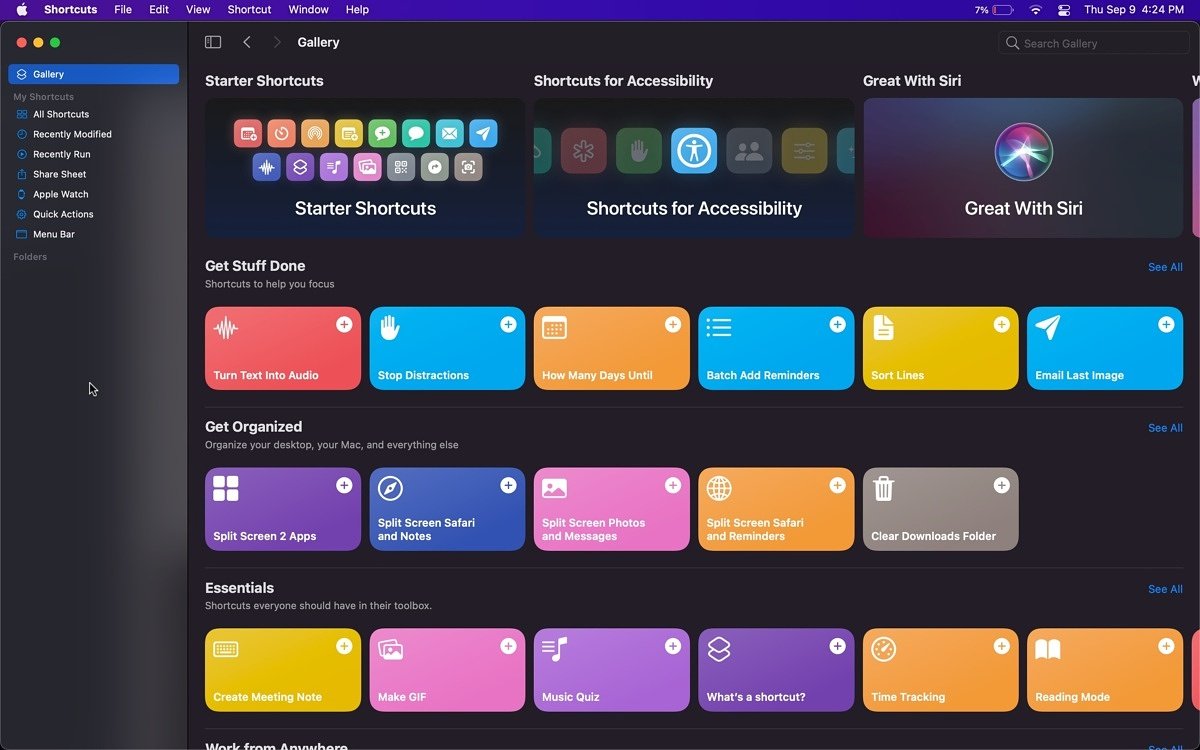Add the Sort Lines shortcut
1200x750 pixels.
[1001, 324]
